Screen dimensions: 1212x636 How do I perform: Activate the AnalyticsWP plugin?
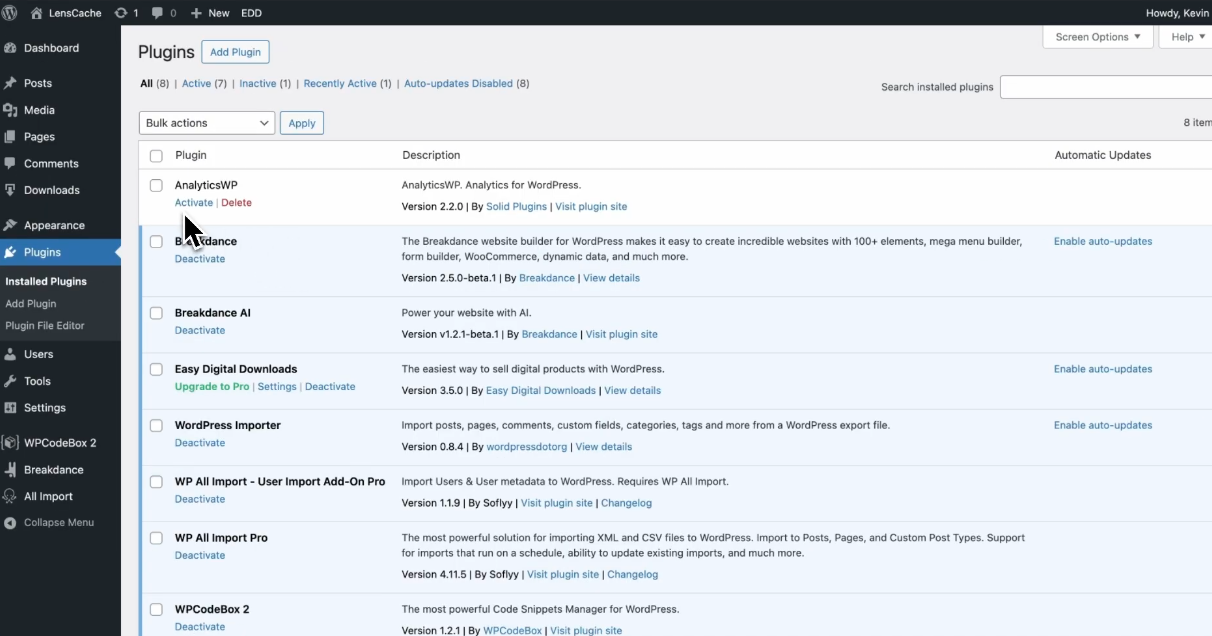[194, 203]
